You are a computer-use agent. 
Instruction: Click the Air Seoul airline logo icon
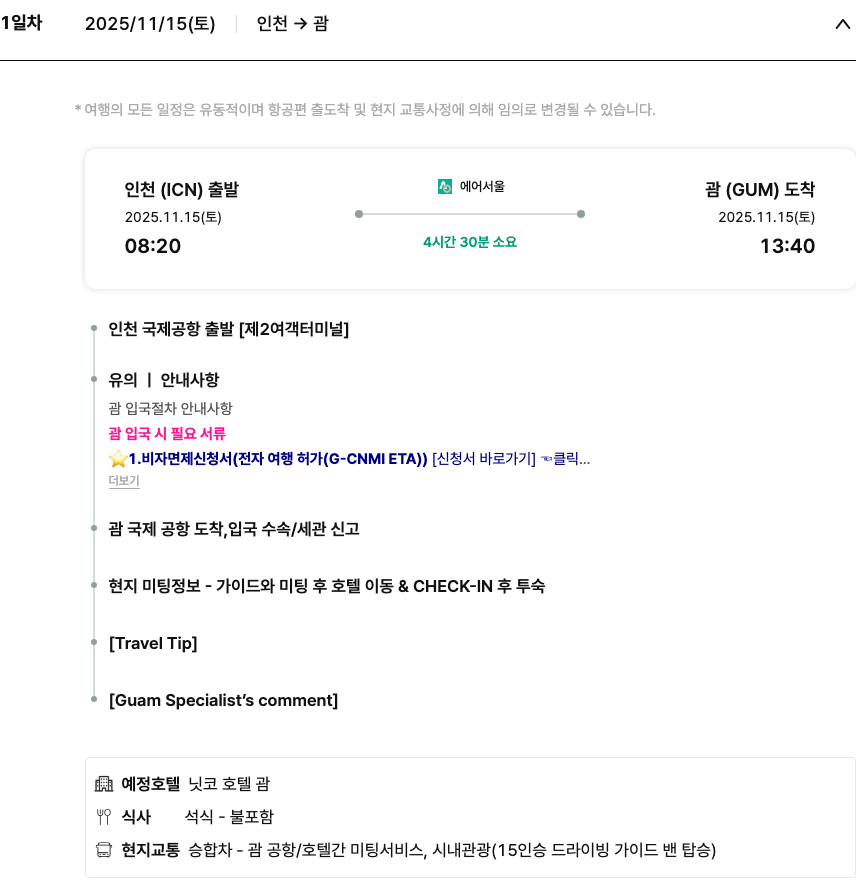click(445, 186)
